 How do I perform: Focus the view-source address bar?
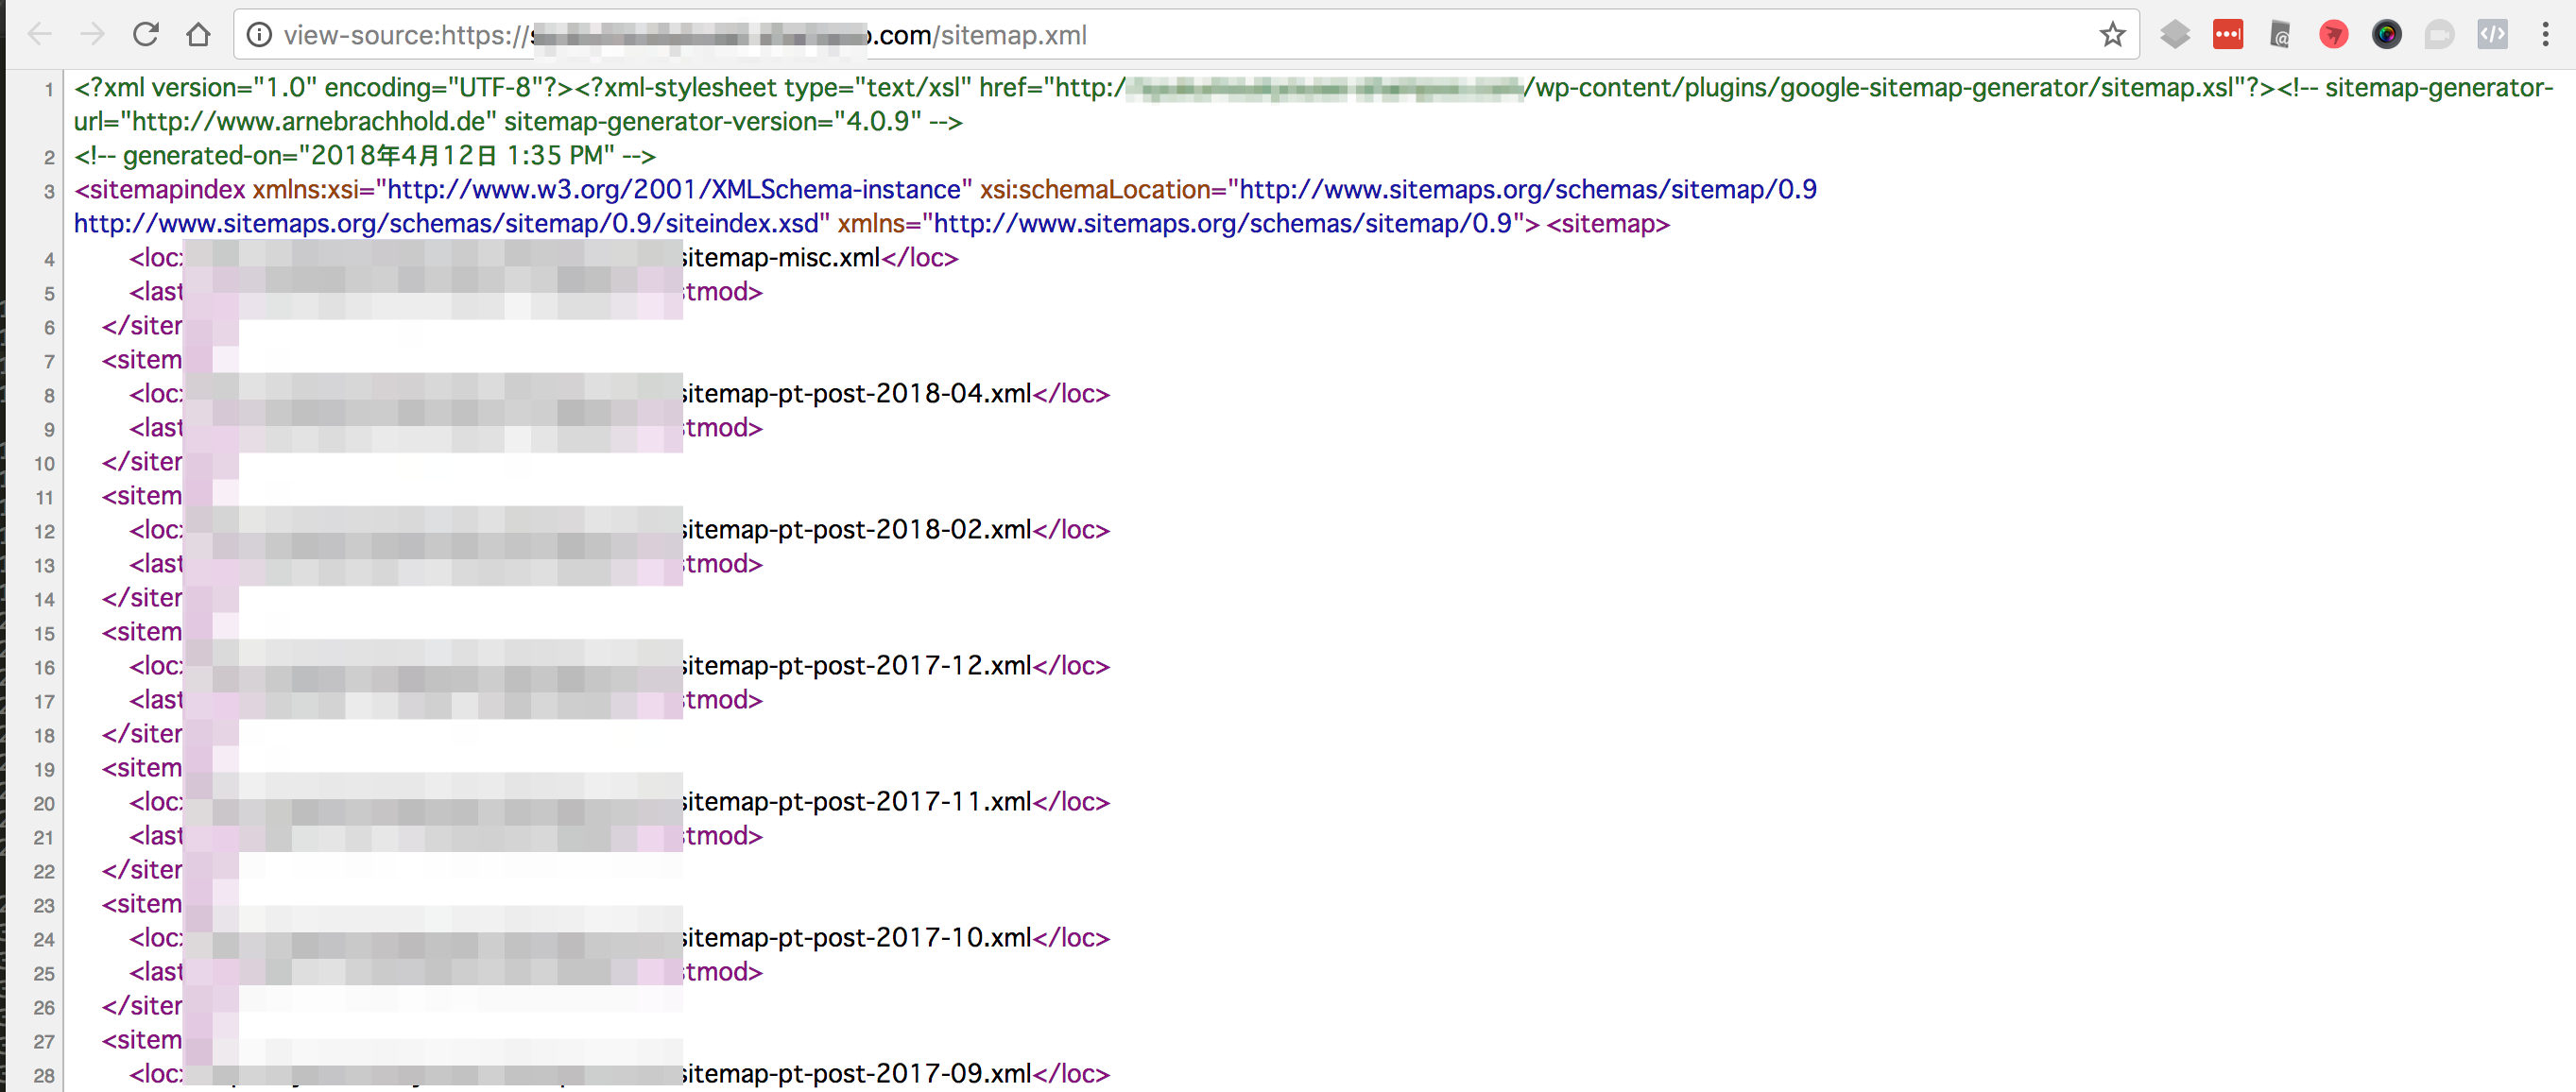1185,35
